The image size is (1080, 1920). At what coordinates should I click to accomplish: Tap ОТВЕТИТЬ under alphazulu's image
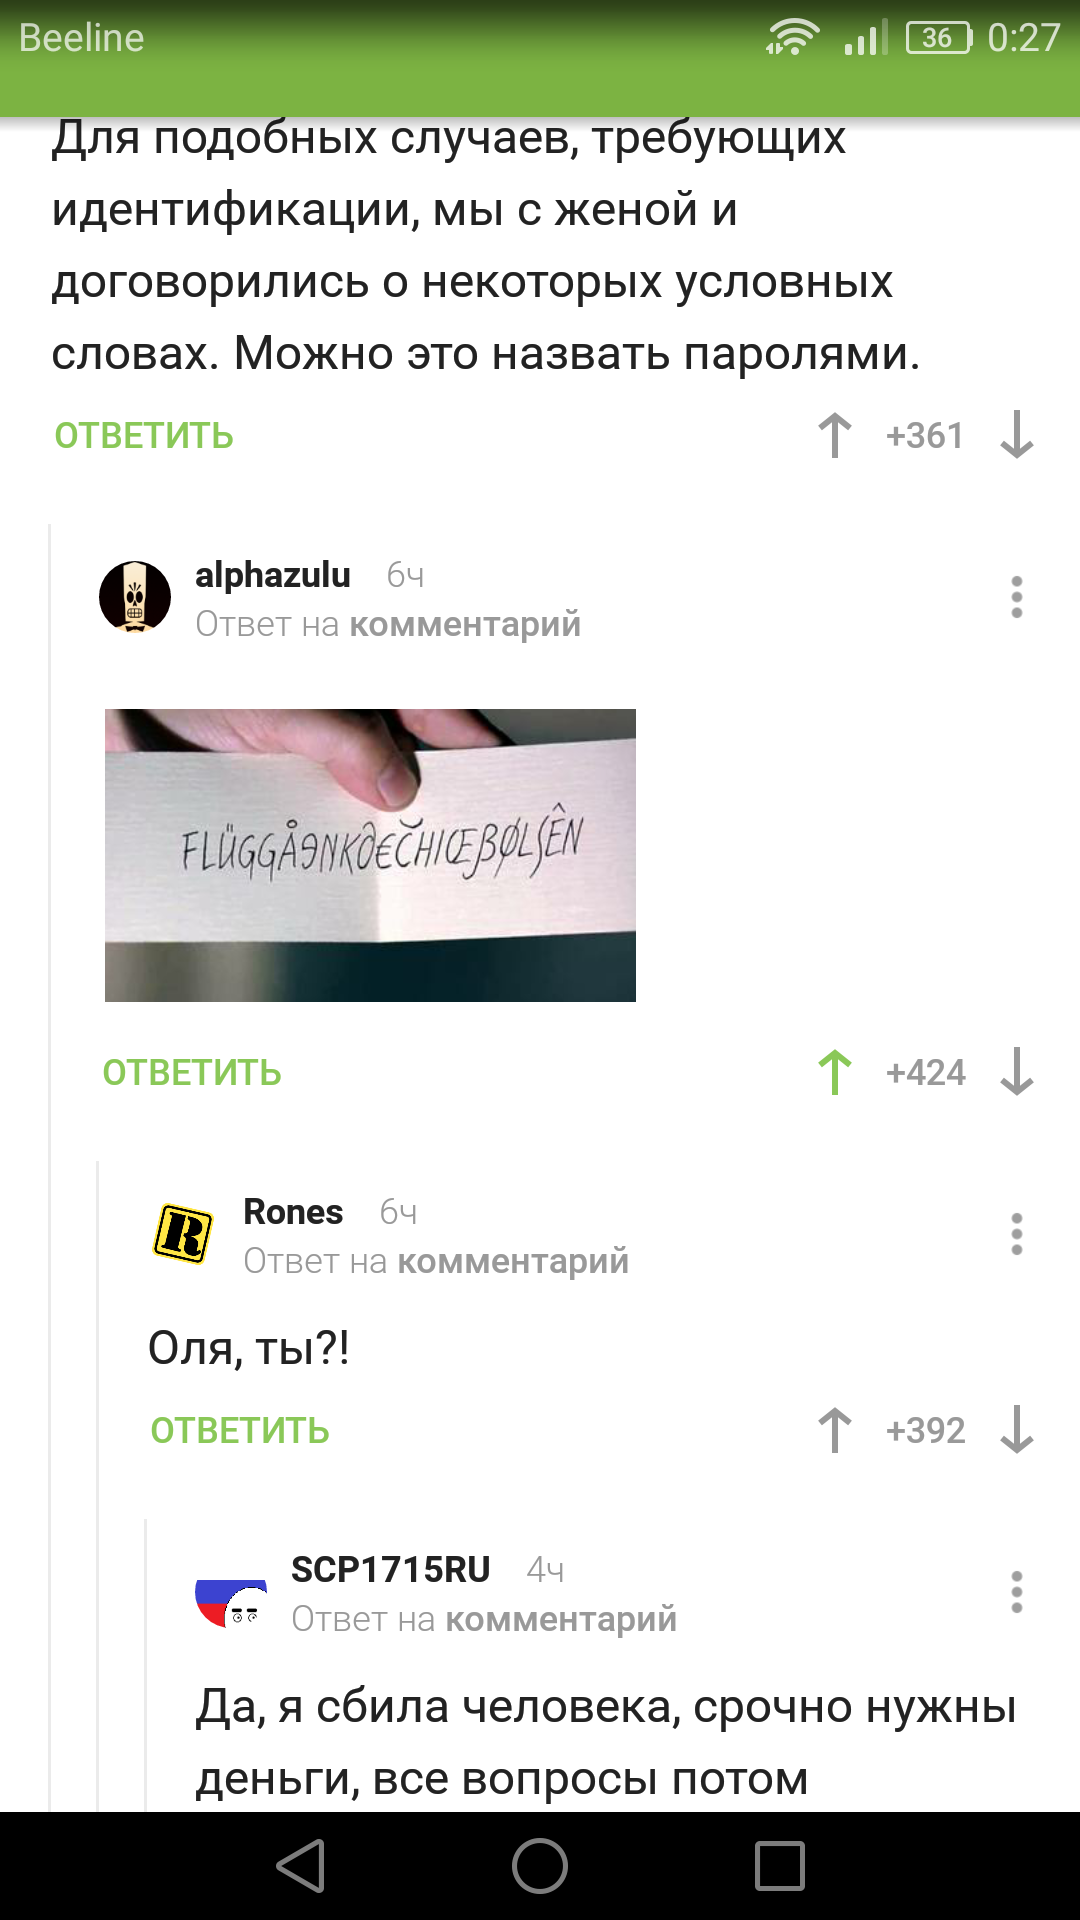192,1073
